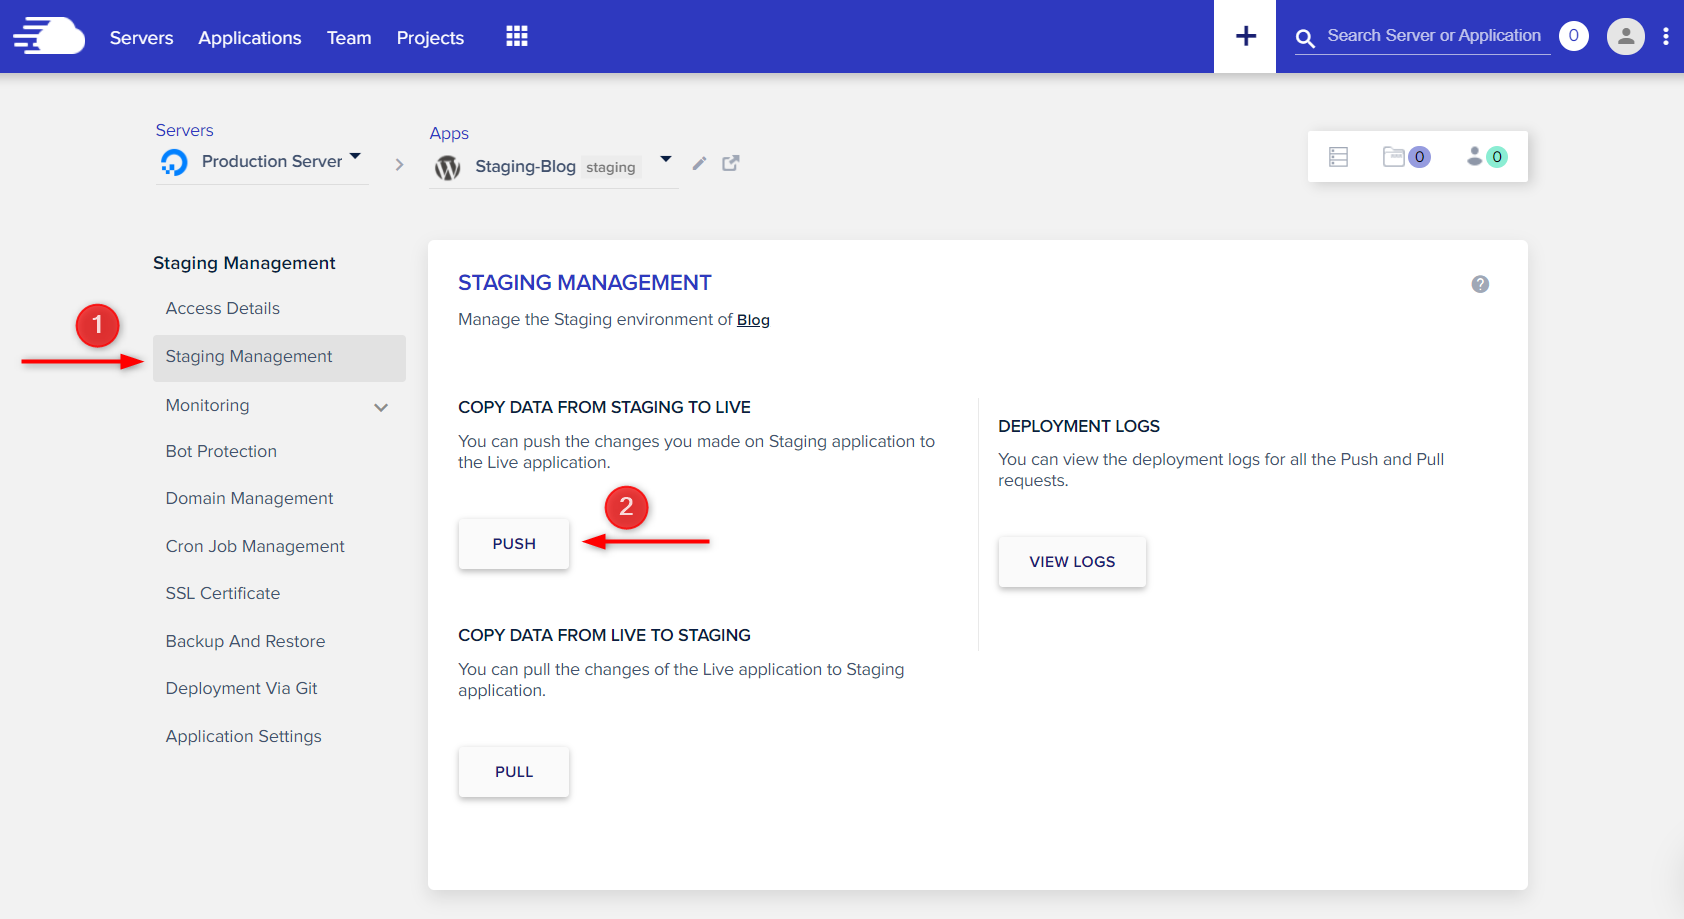Open app in new window icon
The image size is (1684, 919).
[x=731, y=163]
